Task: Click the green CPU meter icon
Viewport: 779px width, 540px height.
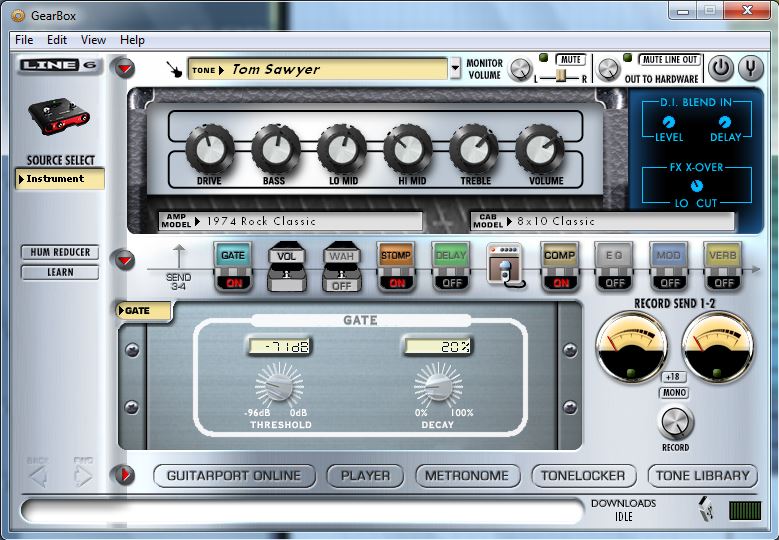Action: coord(745,510)
